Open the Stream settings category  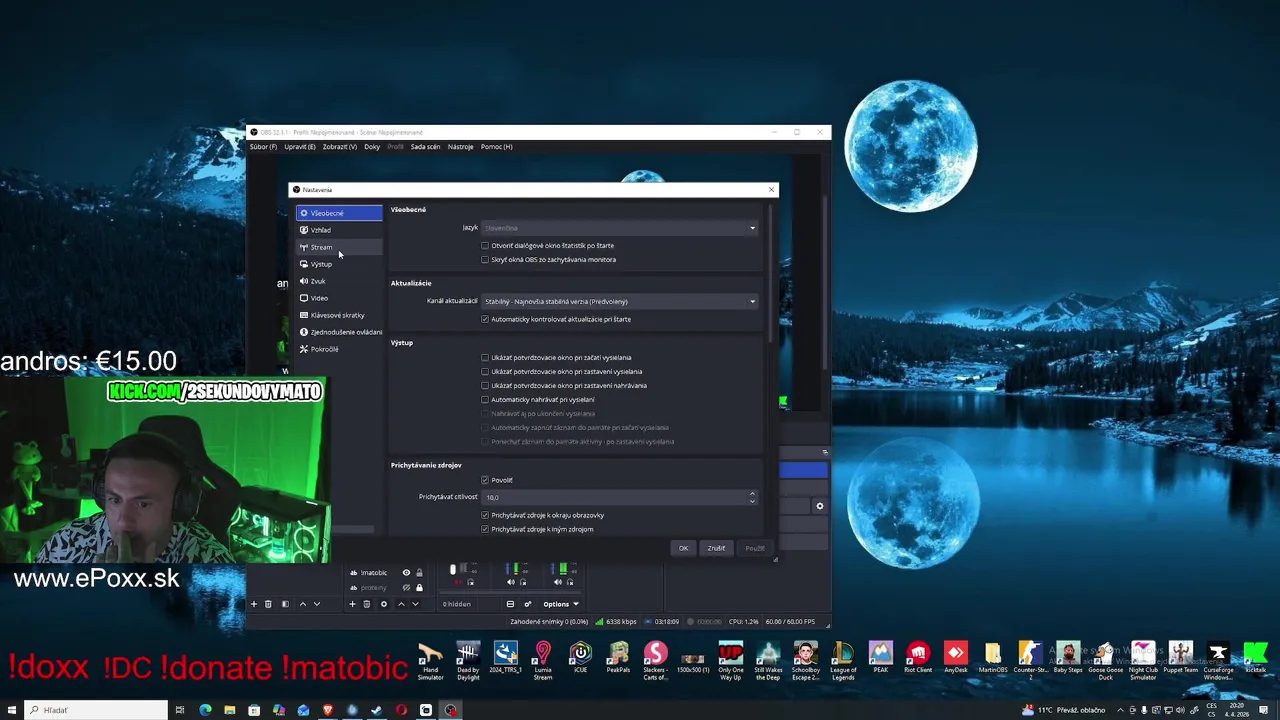(339, 247)
